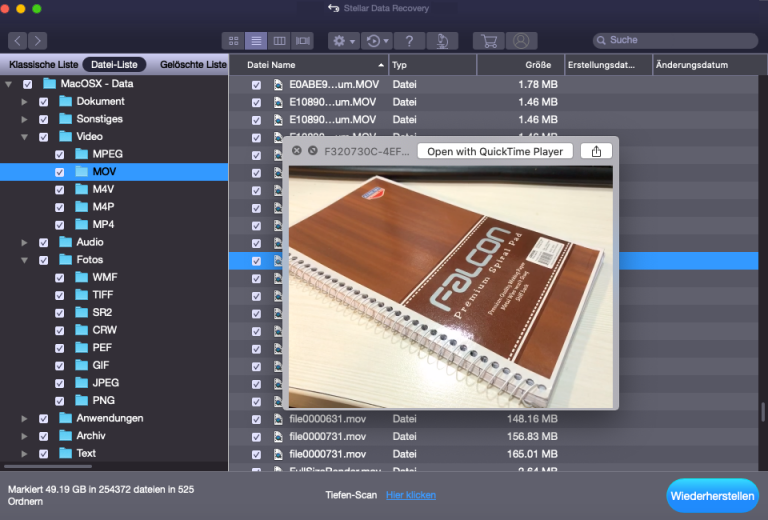Expand the Audio folder
The height and width of the screenshot is (520, 768).
tap(24, 242)
